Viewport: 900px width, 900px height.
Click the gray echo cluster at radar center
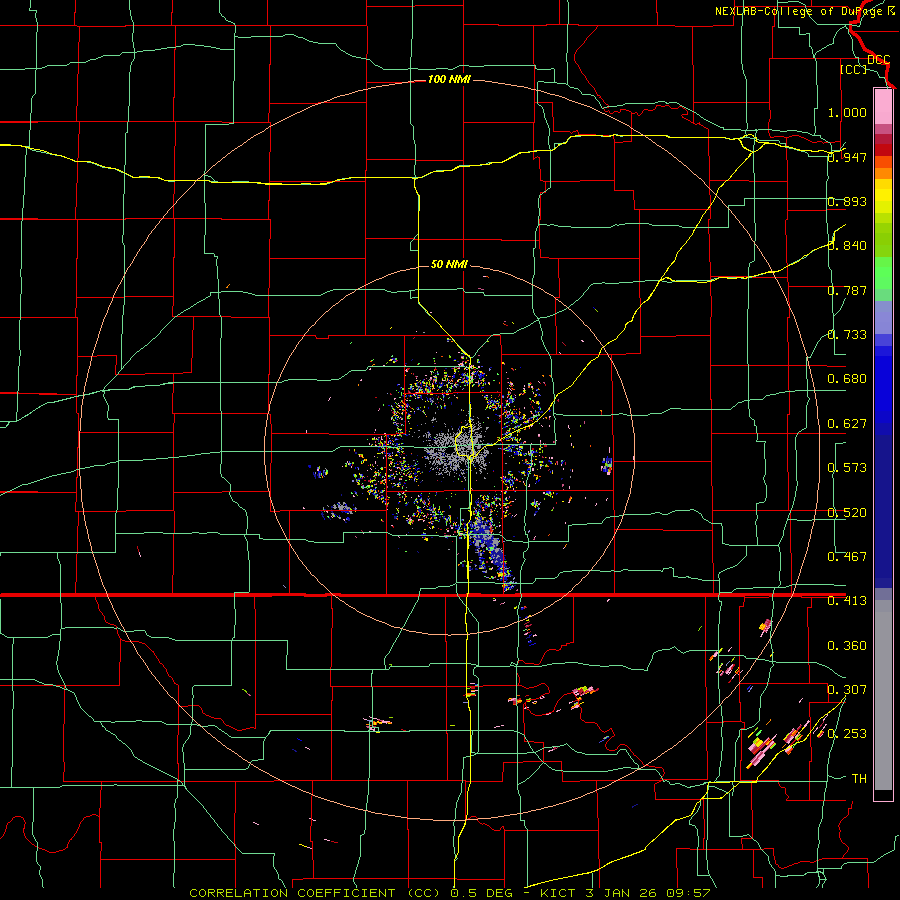click(x=457, y=449)
